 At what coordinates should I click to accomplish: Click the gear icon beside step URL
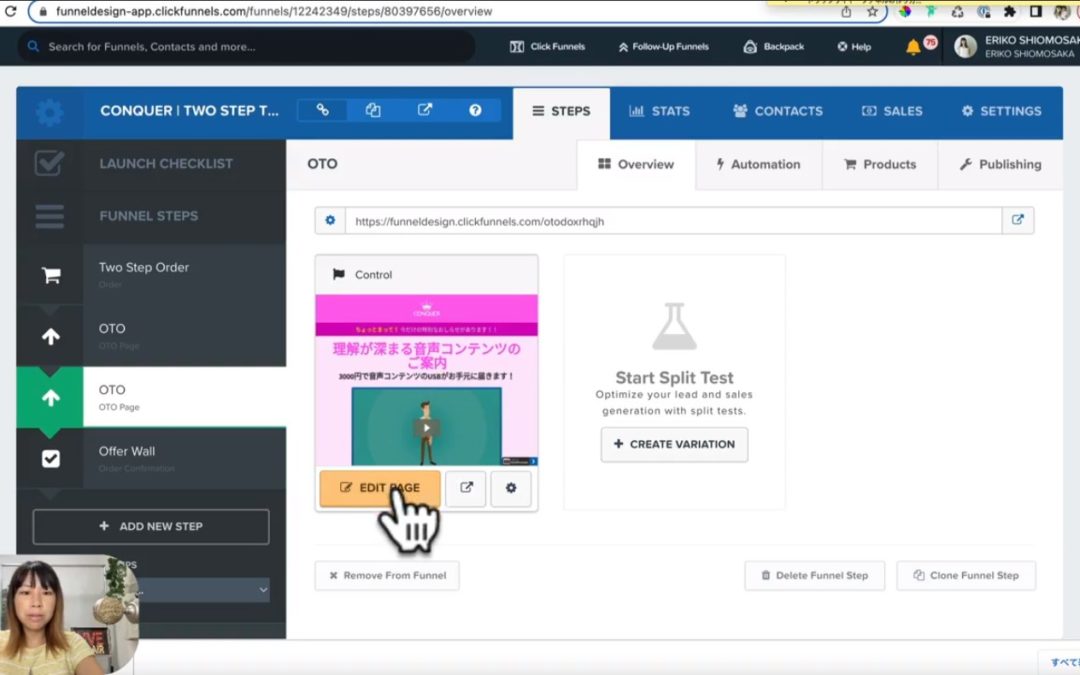click(x=330, y=221)
